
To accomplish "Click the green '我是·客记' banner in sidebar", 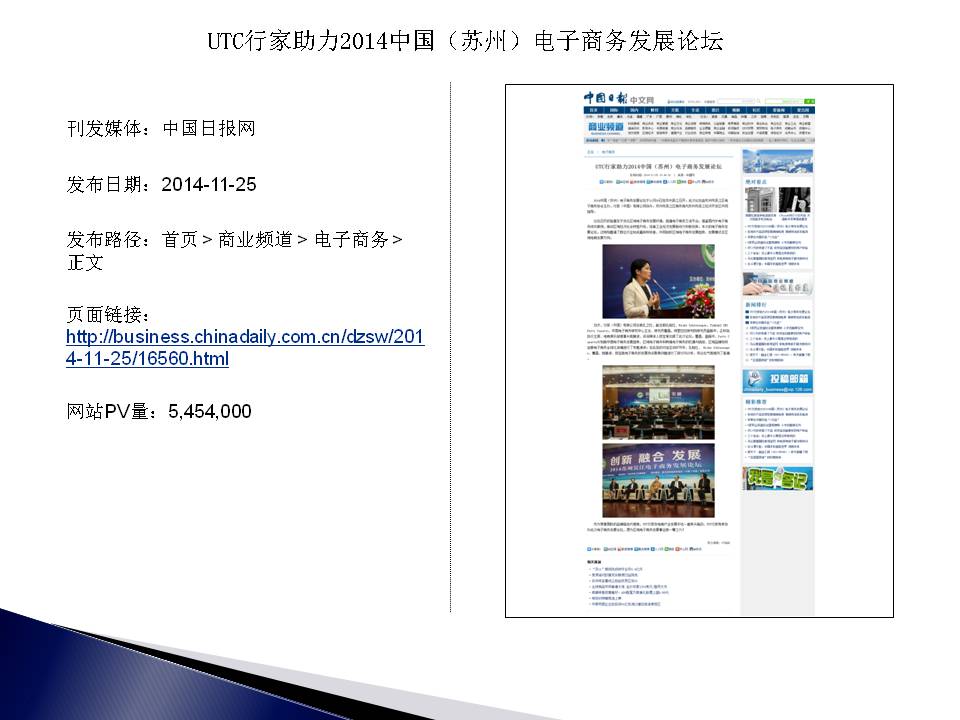I will [778, 478].
